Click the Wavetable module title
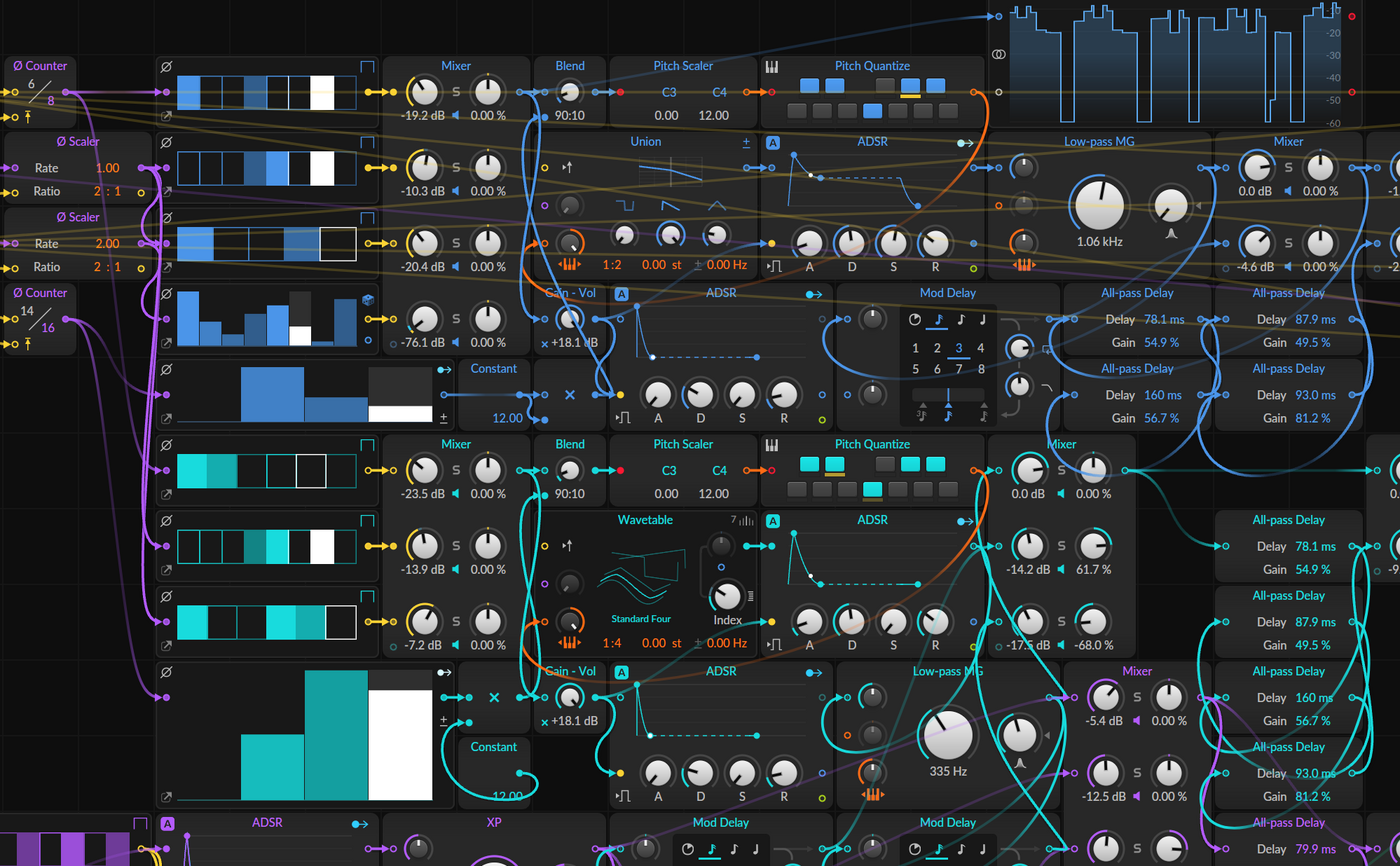This screenshot has width=1400, height=866. [x=645, y=520]
